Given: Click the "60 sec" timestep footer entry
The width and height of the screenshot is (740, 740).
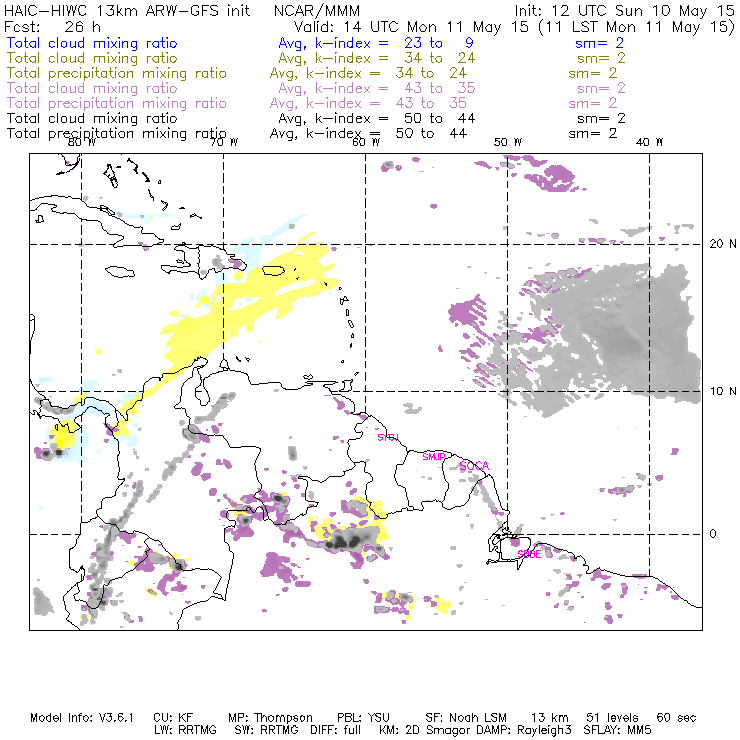Looking at the screenshot, I should pyautogui.click(x=676, y=718).
